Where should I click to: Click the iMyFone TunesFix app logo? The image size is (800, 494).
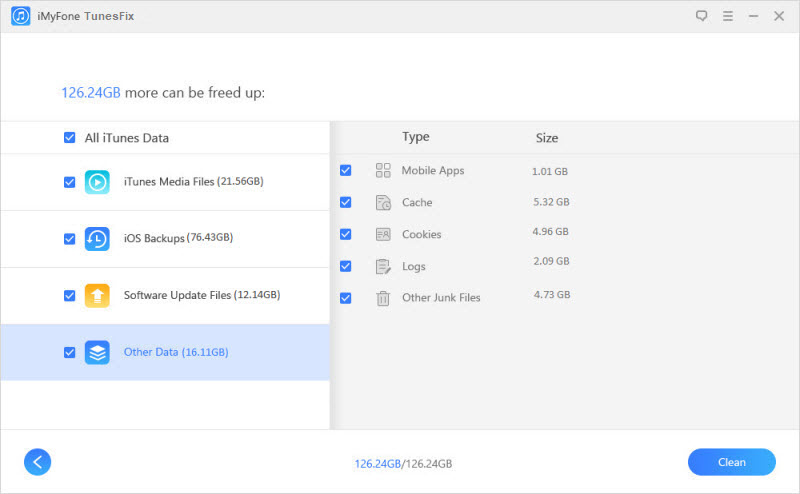20,16
